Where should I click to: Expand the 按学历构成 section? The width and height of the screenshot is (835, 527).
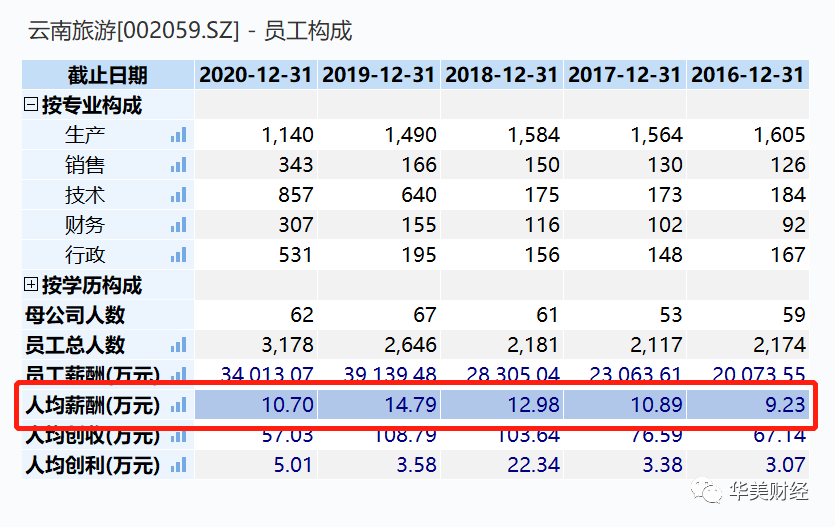click(x=31, y=285)
